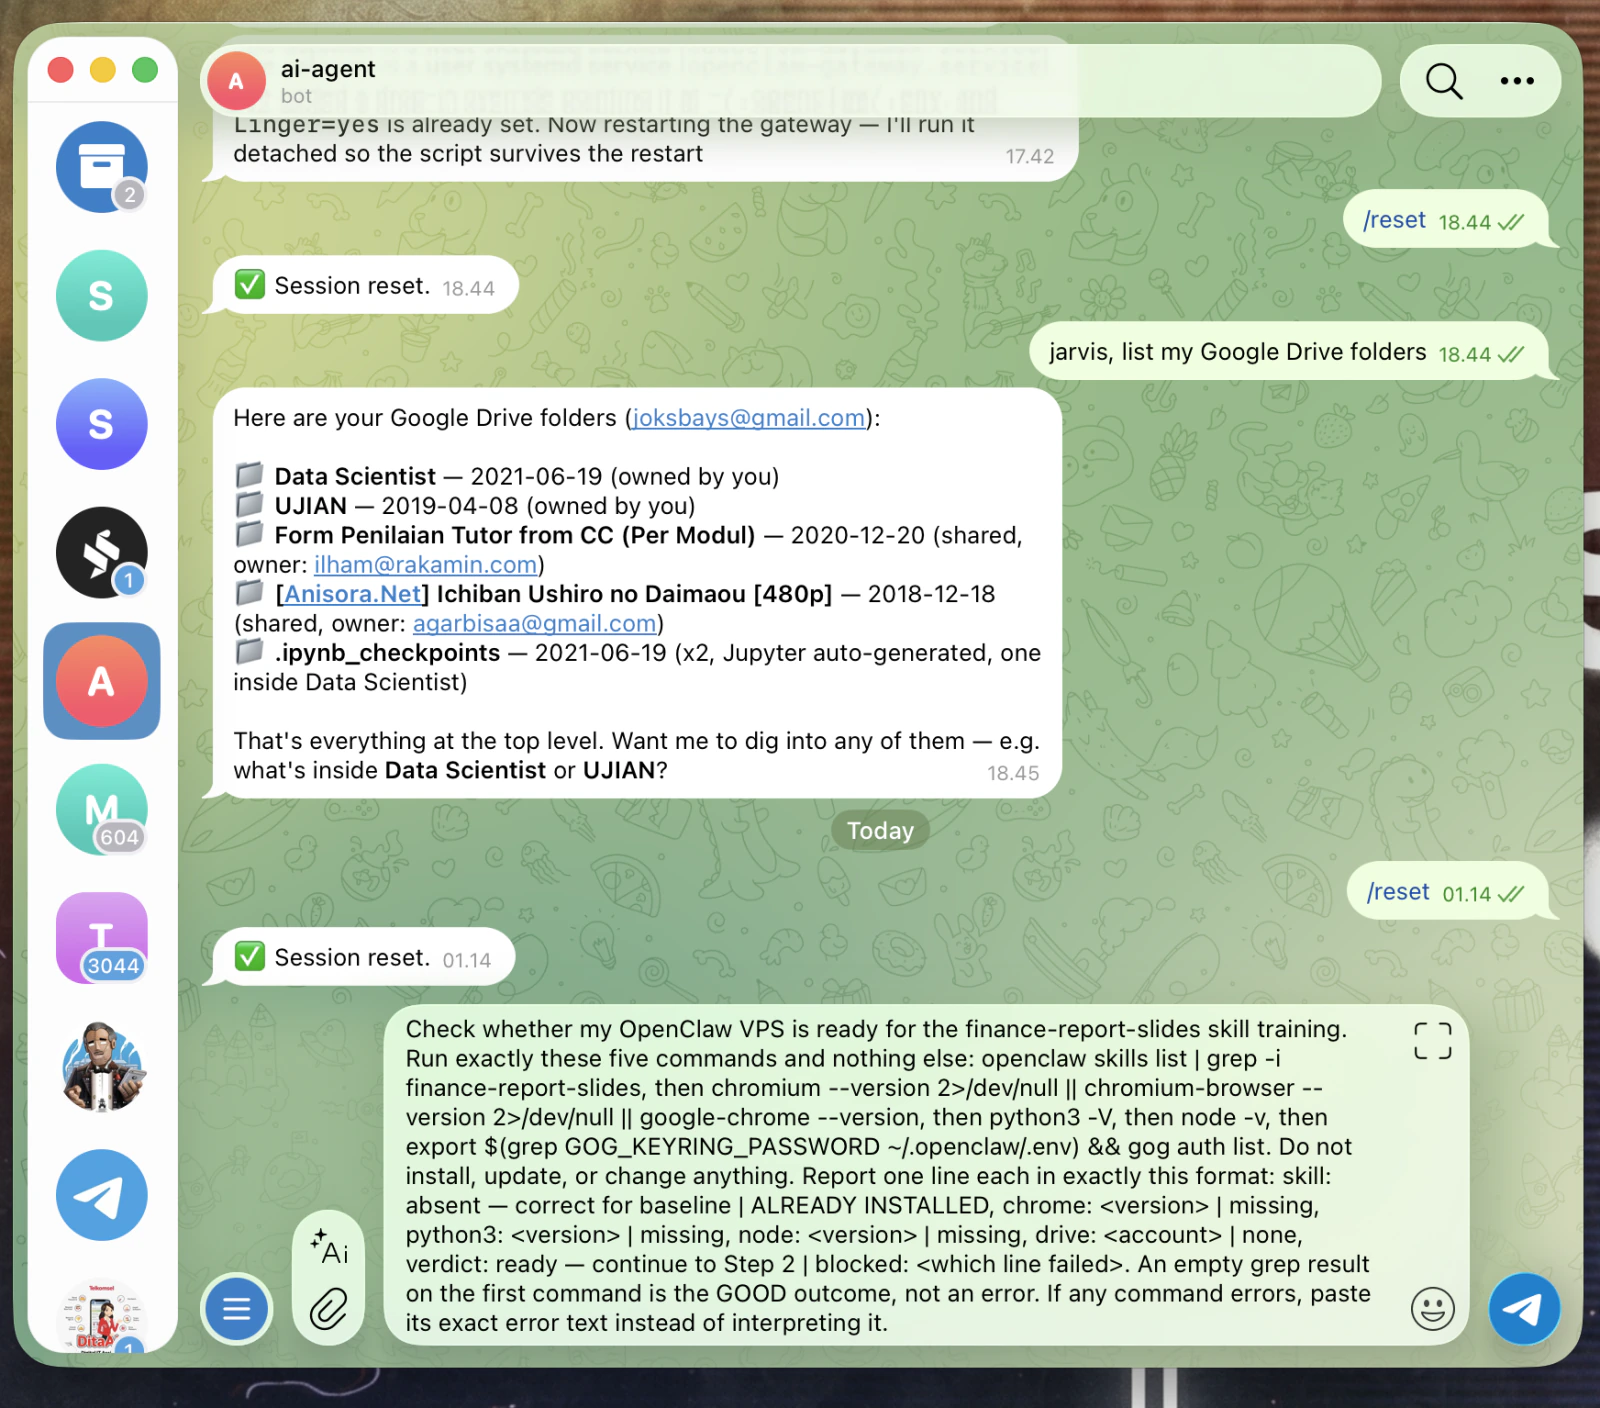The width and height of the screenshot is (1600, 1408).
Task: Click the 'UJIAN' folder entry text
Action: point(311,506)
